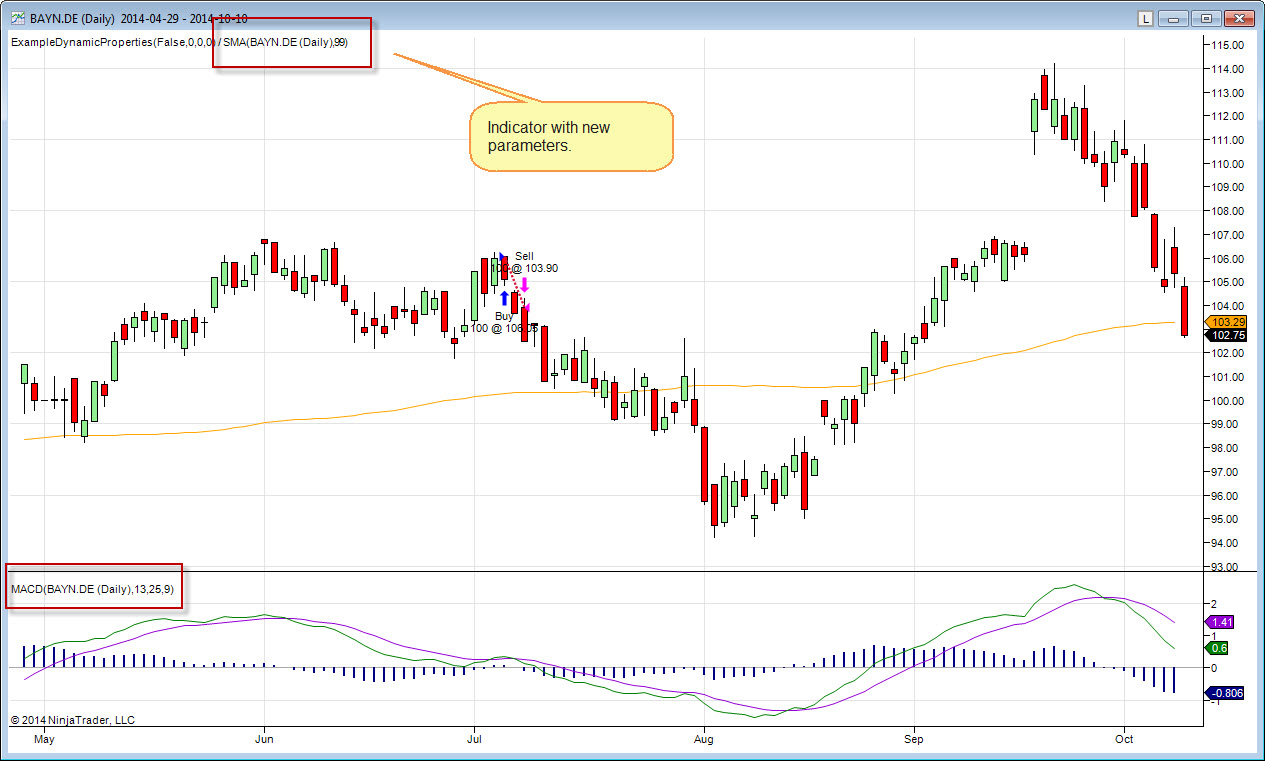1265x761 pixels.
Task: Click the "May" label on the time axis
Action: click(x=44, y=742)
